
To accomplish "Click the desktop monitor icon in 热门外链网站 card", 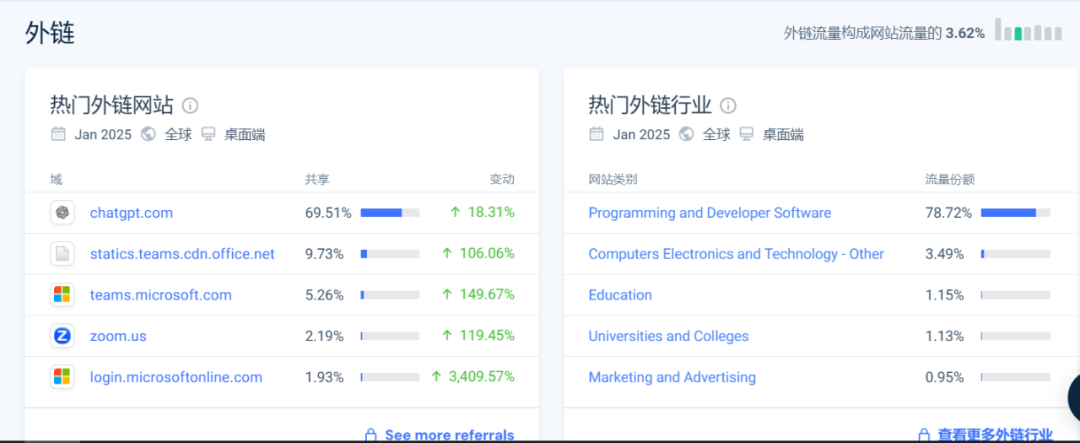I will 209,134.
